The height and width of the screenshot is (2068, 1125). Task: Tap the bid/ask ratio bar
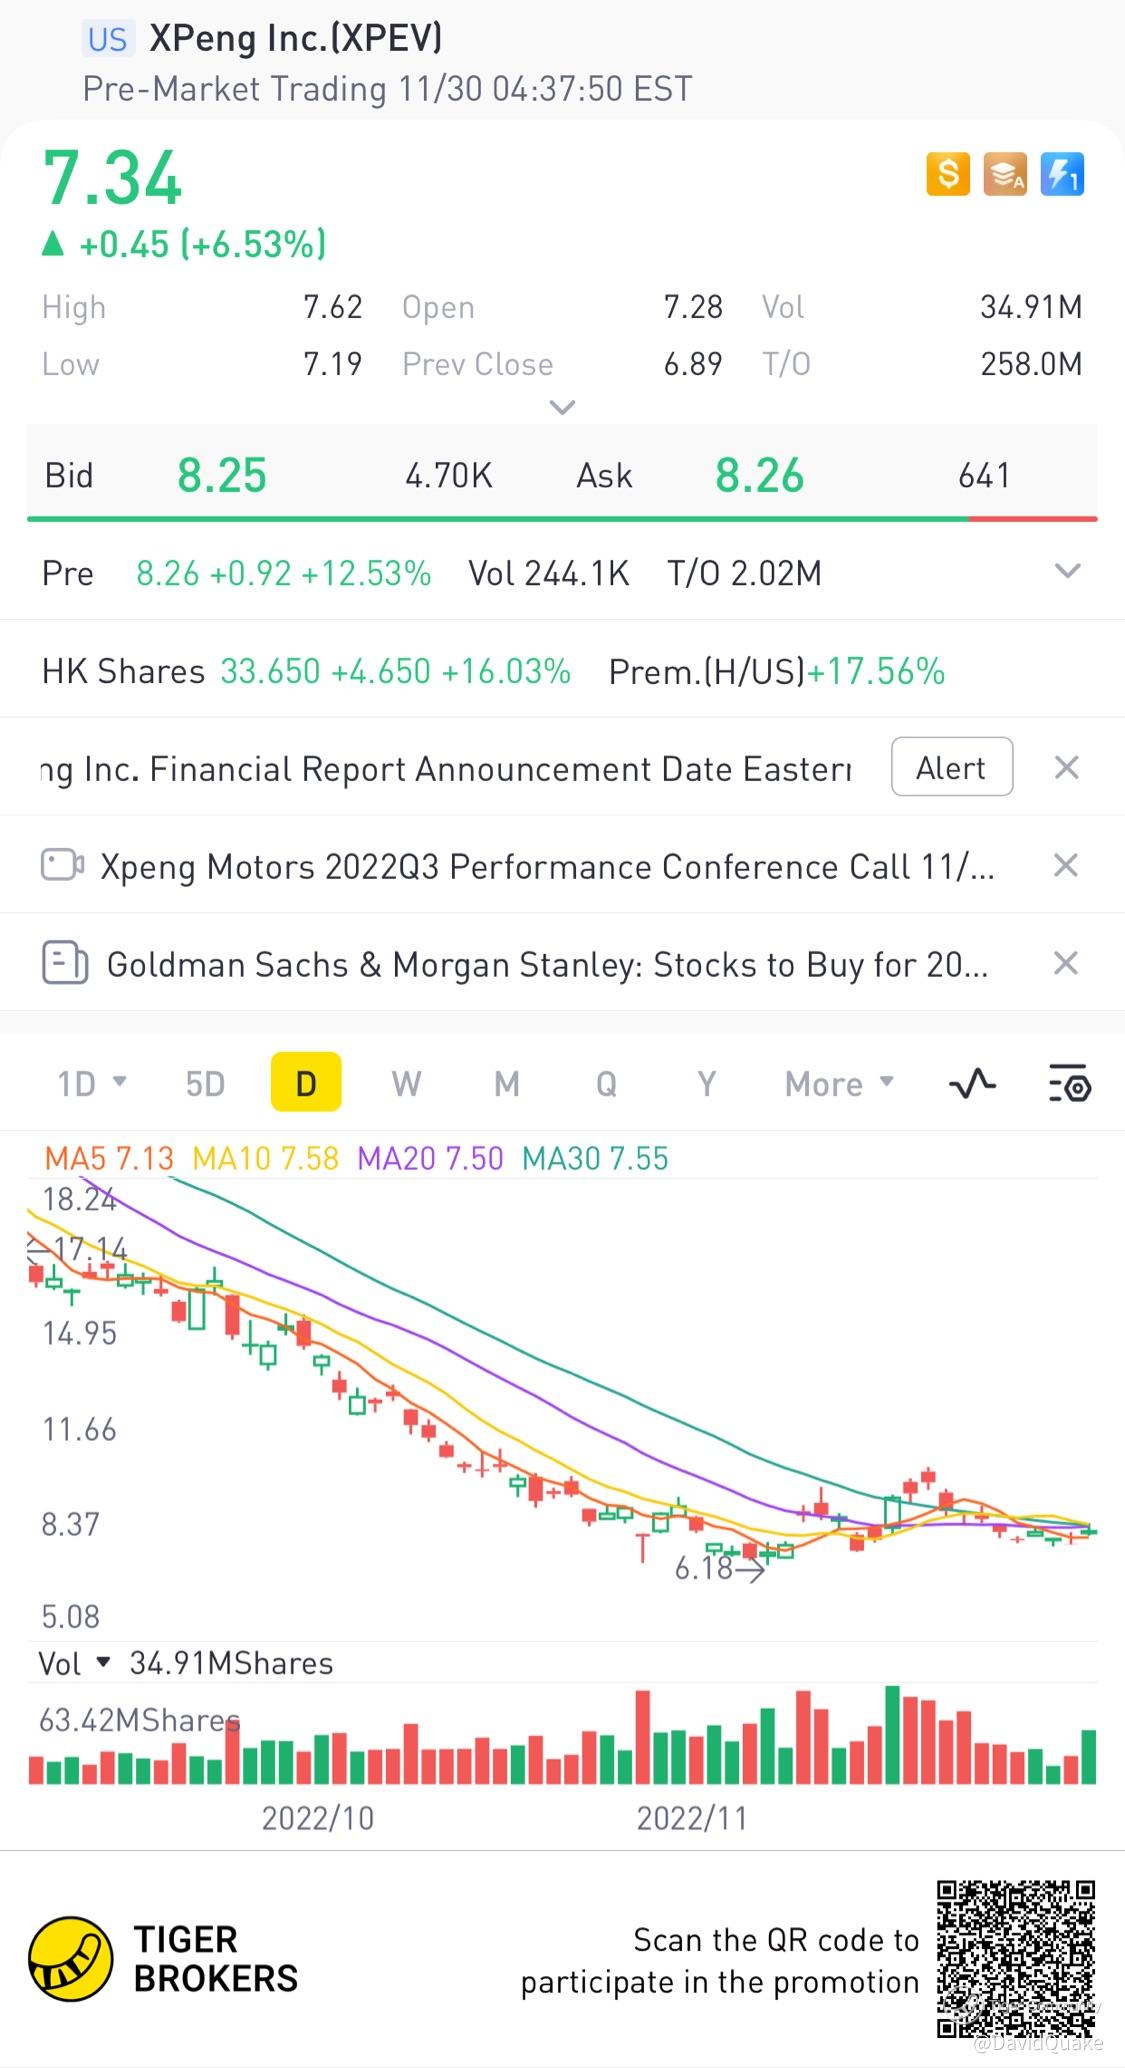(562, 519)
